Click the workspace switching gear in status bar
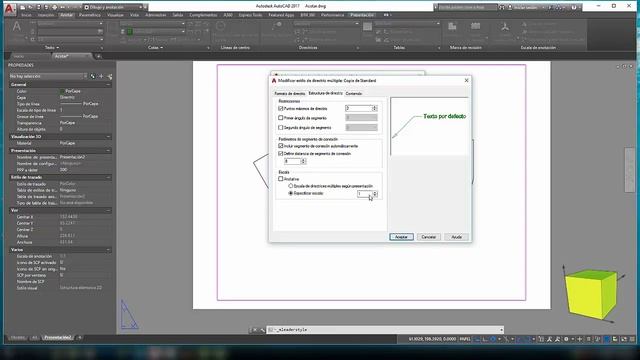This screenshot has width=640, height=360. pos(566,339)
